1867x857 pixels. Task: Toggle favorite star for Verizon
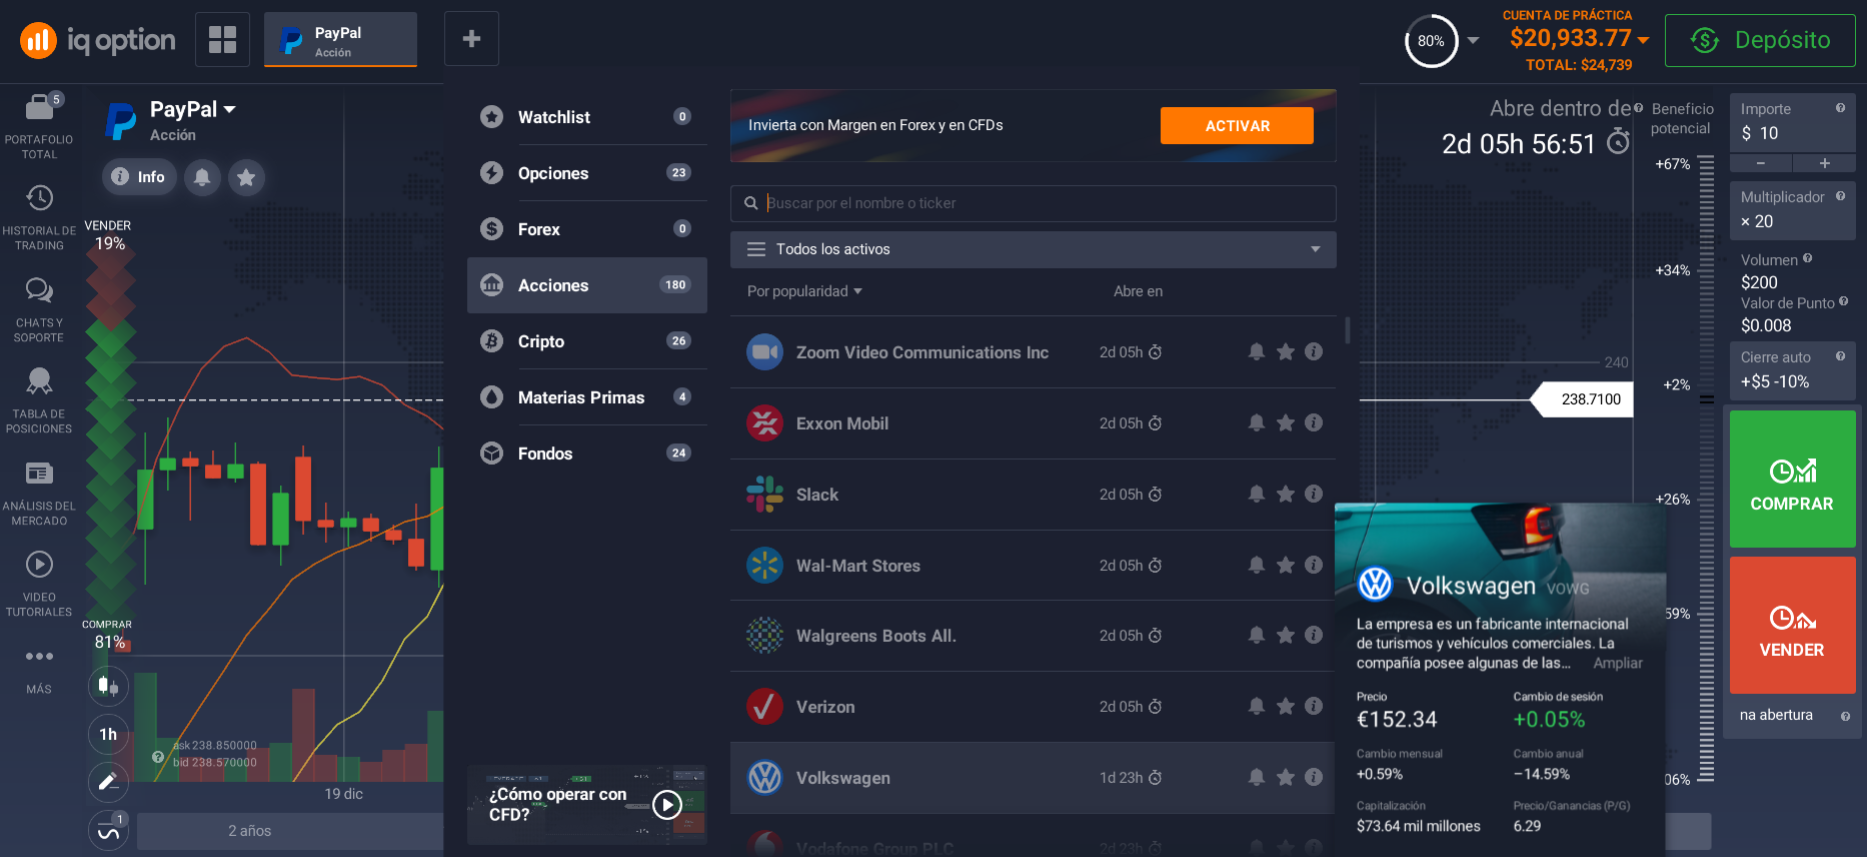1286,706
